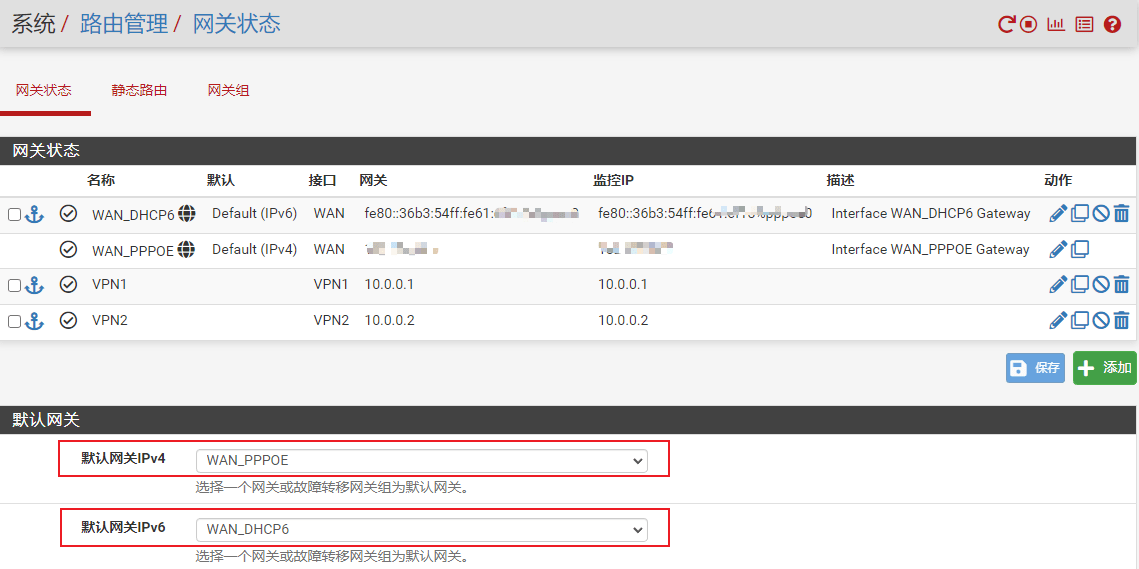The width and height of the screenshot is (1139, 569).
Task: Copy the WAN_PPPOE gateway with copy icon
Action: coord(1080,249)
